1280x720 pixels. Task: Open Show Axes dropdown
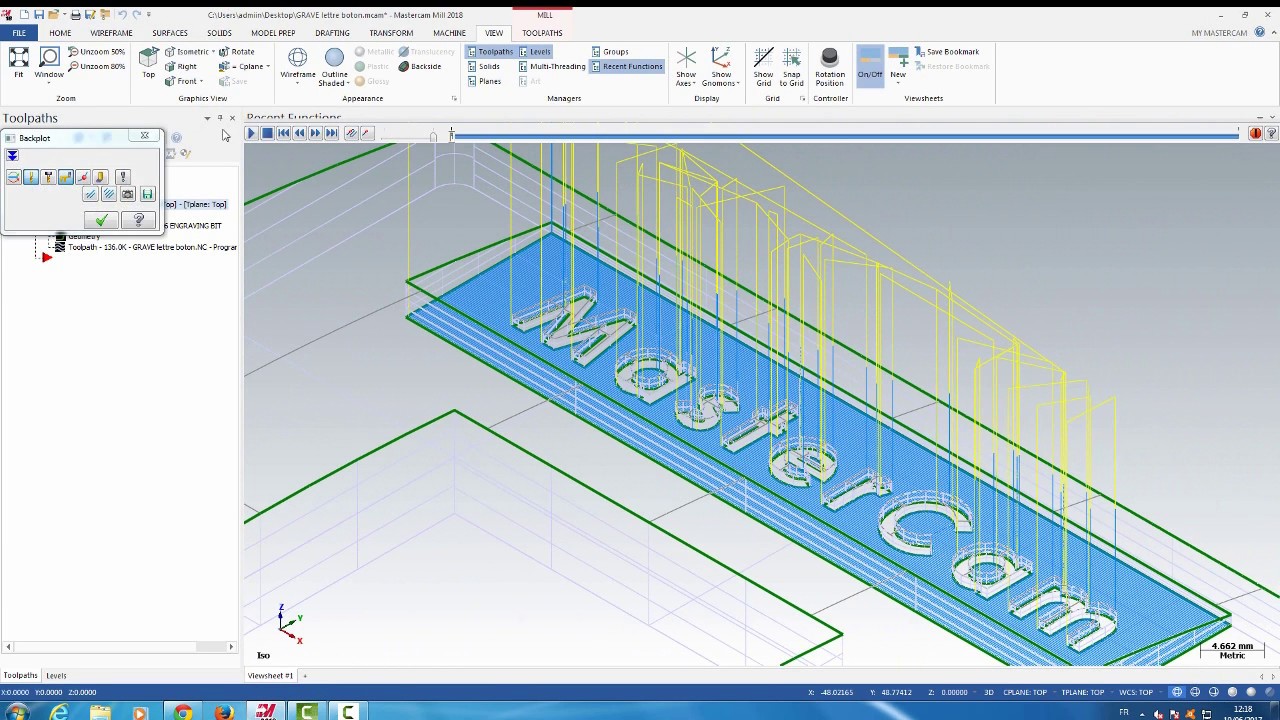[692, 83]
